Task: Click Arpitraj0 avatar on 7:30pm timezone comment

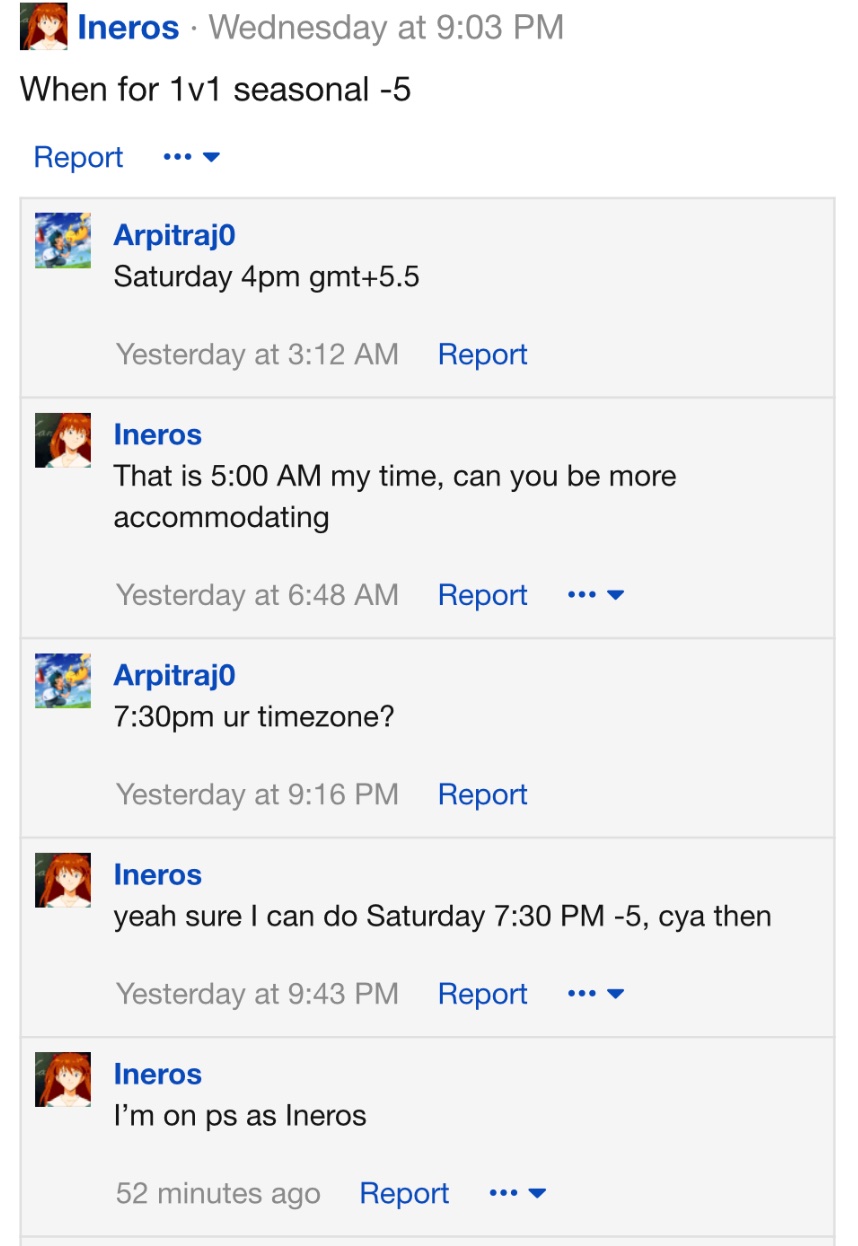Action: coord(63,680)
